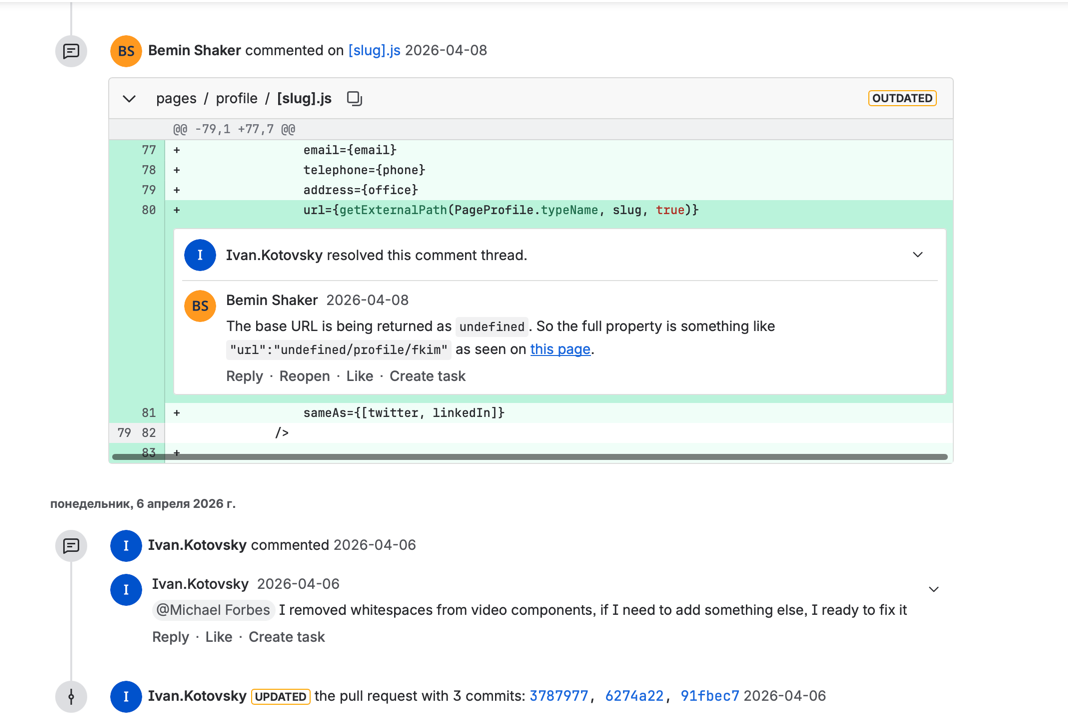
Task: Click the comment icon next to Ivan.Kotovsky commented entry
Action: (71, 546)
